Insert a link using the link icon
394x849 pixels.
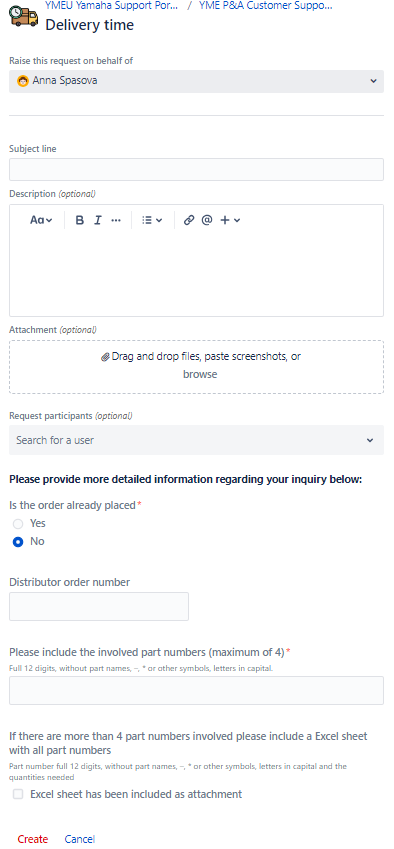(x=189, y=220)
